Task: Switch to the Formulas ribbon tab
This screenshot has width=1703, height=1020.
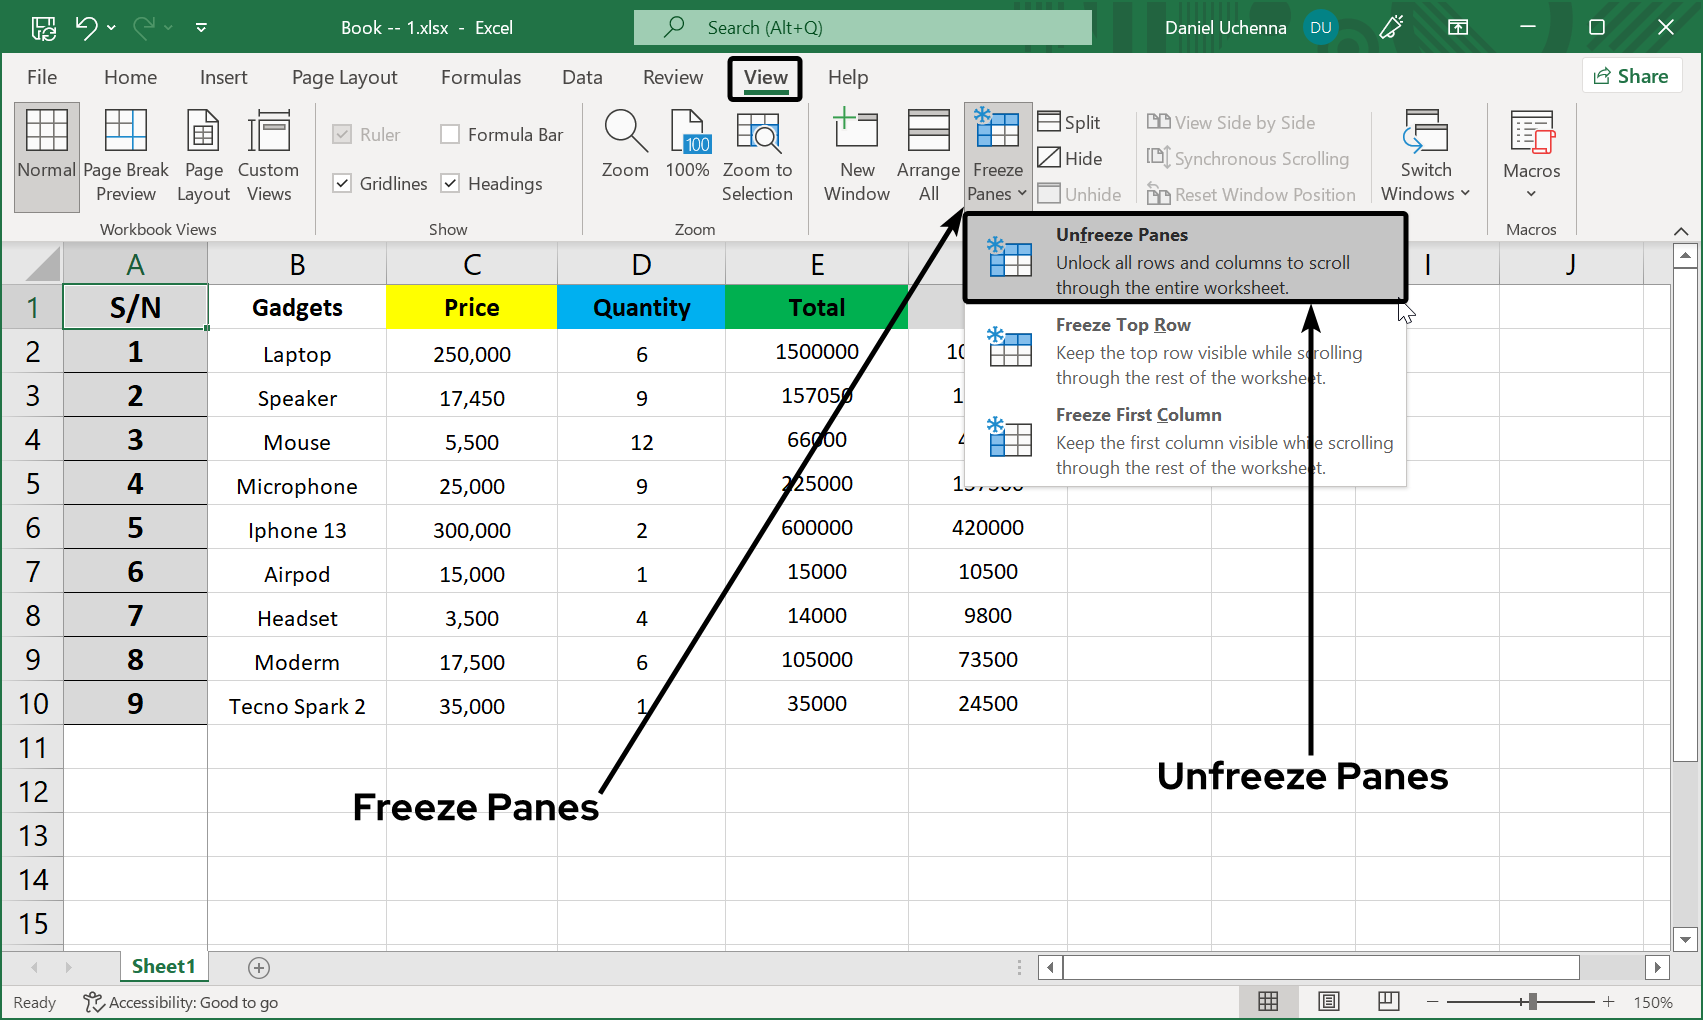Action: (481, 77)
